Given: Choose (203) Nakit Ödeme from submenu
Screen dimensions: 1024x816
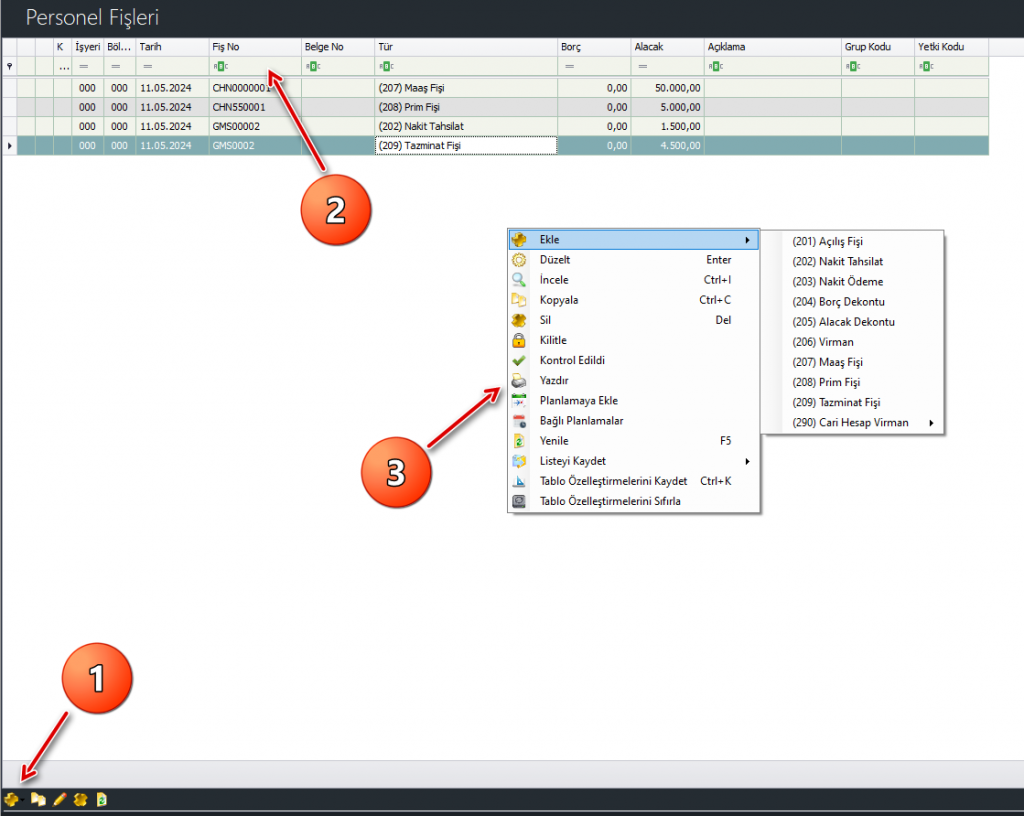Looking at the screenshot, I should click(x=837, y=282).
